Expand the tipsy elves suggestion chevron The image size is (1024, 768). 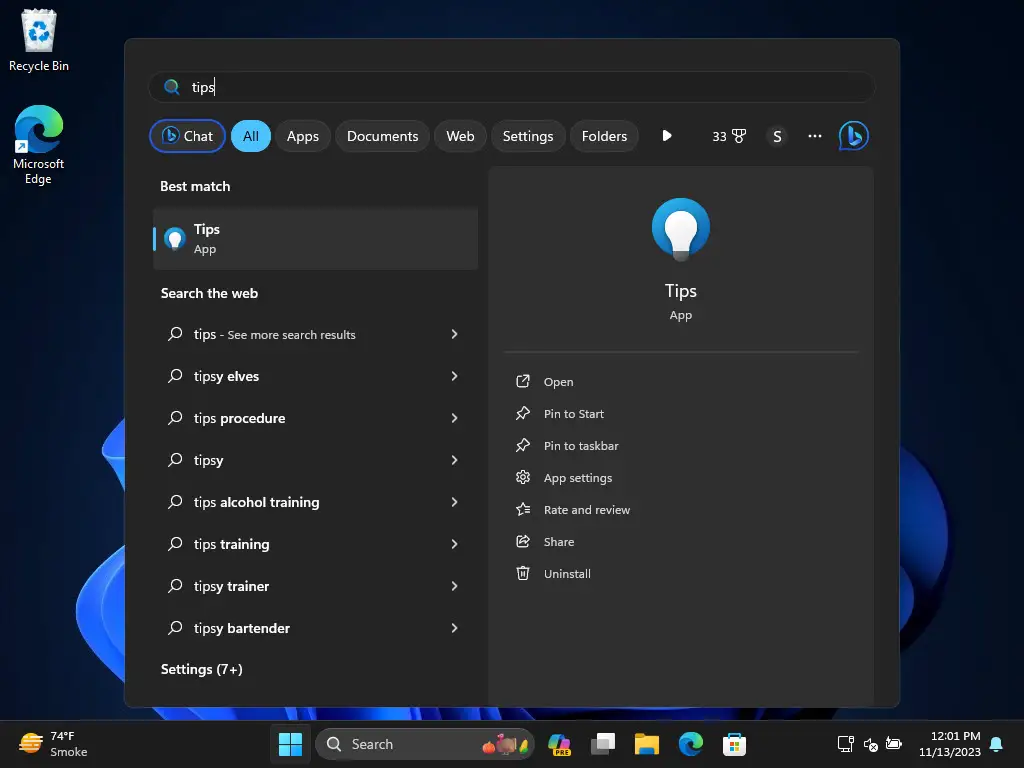tap(455, 376)
